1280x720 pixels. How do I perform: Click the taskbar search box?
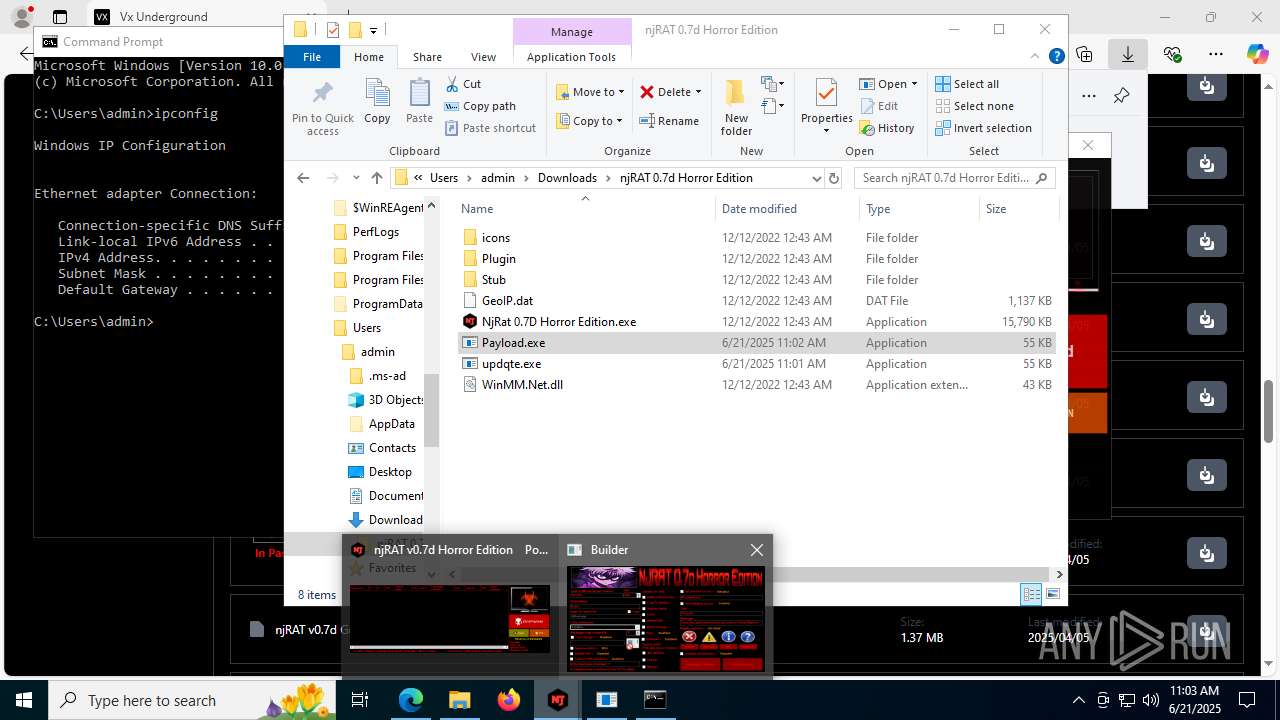pos(190,700)
